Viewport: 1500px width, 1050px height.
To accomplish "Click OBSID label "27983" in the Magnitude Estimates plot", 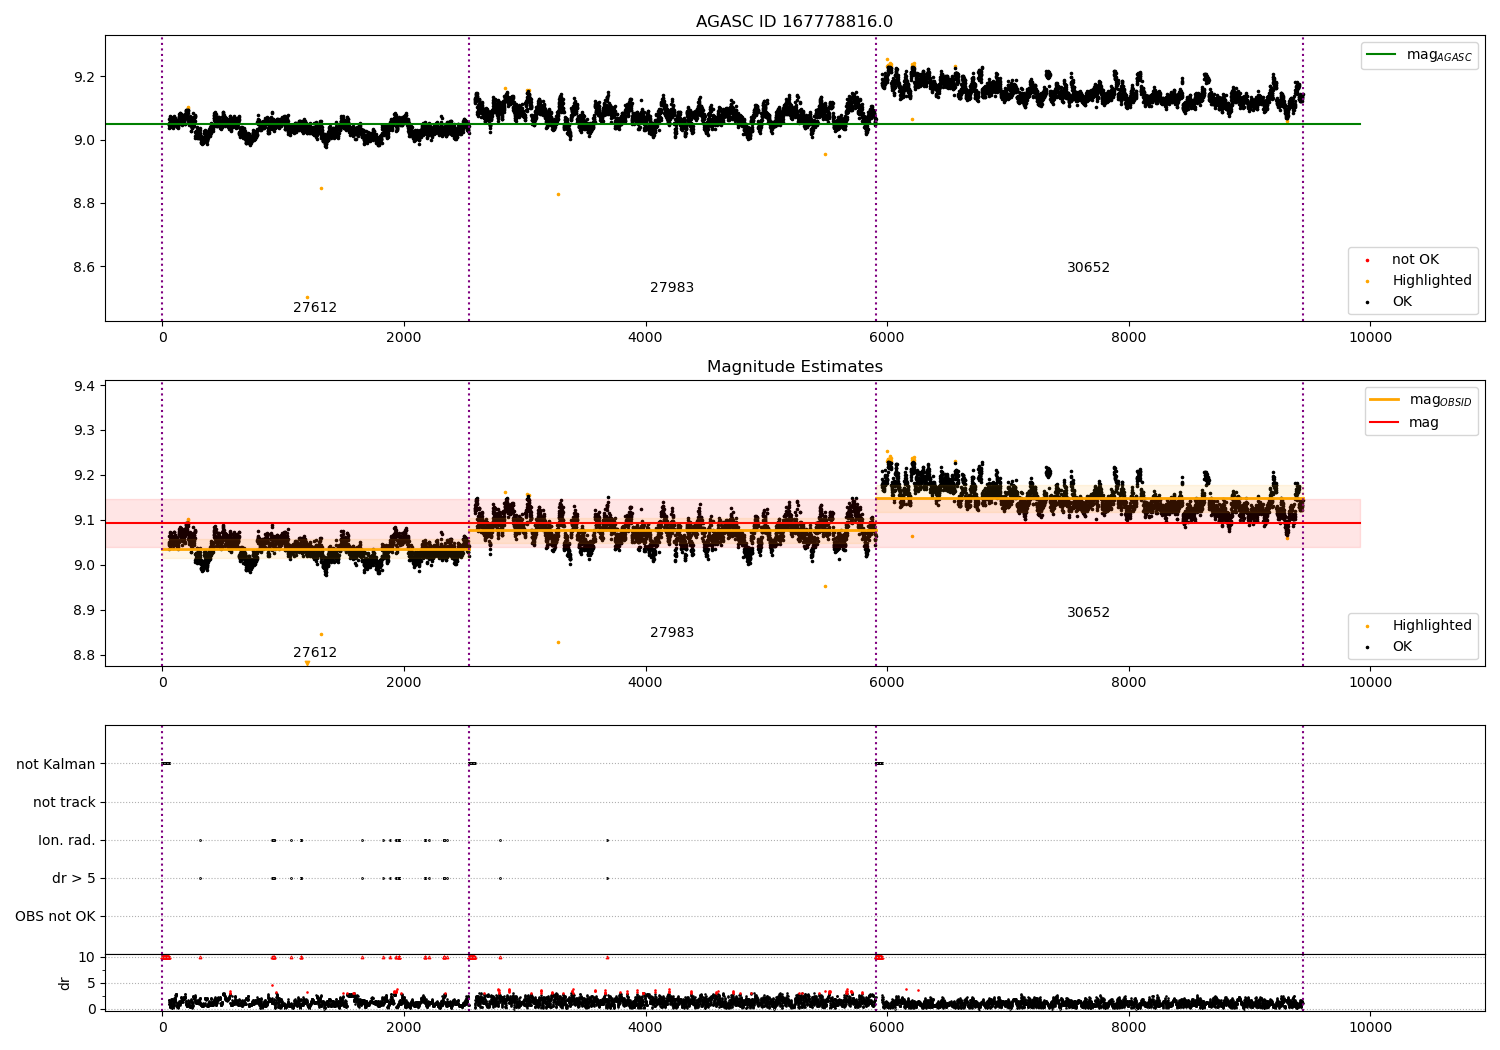I will [672, 633].
